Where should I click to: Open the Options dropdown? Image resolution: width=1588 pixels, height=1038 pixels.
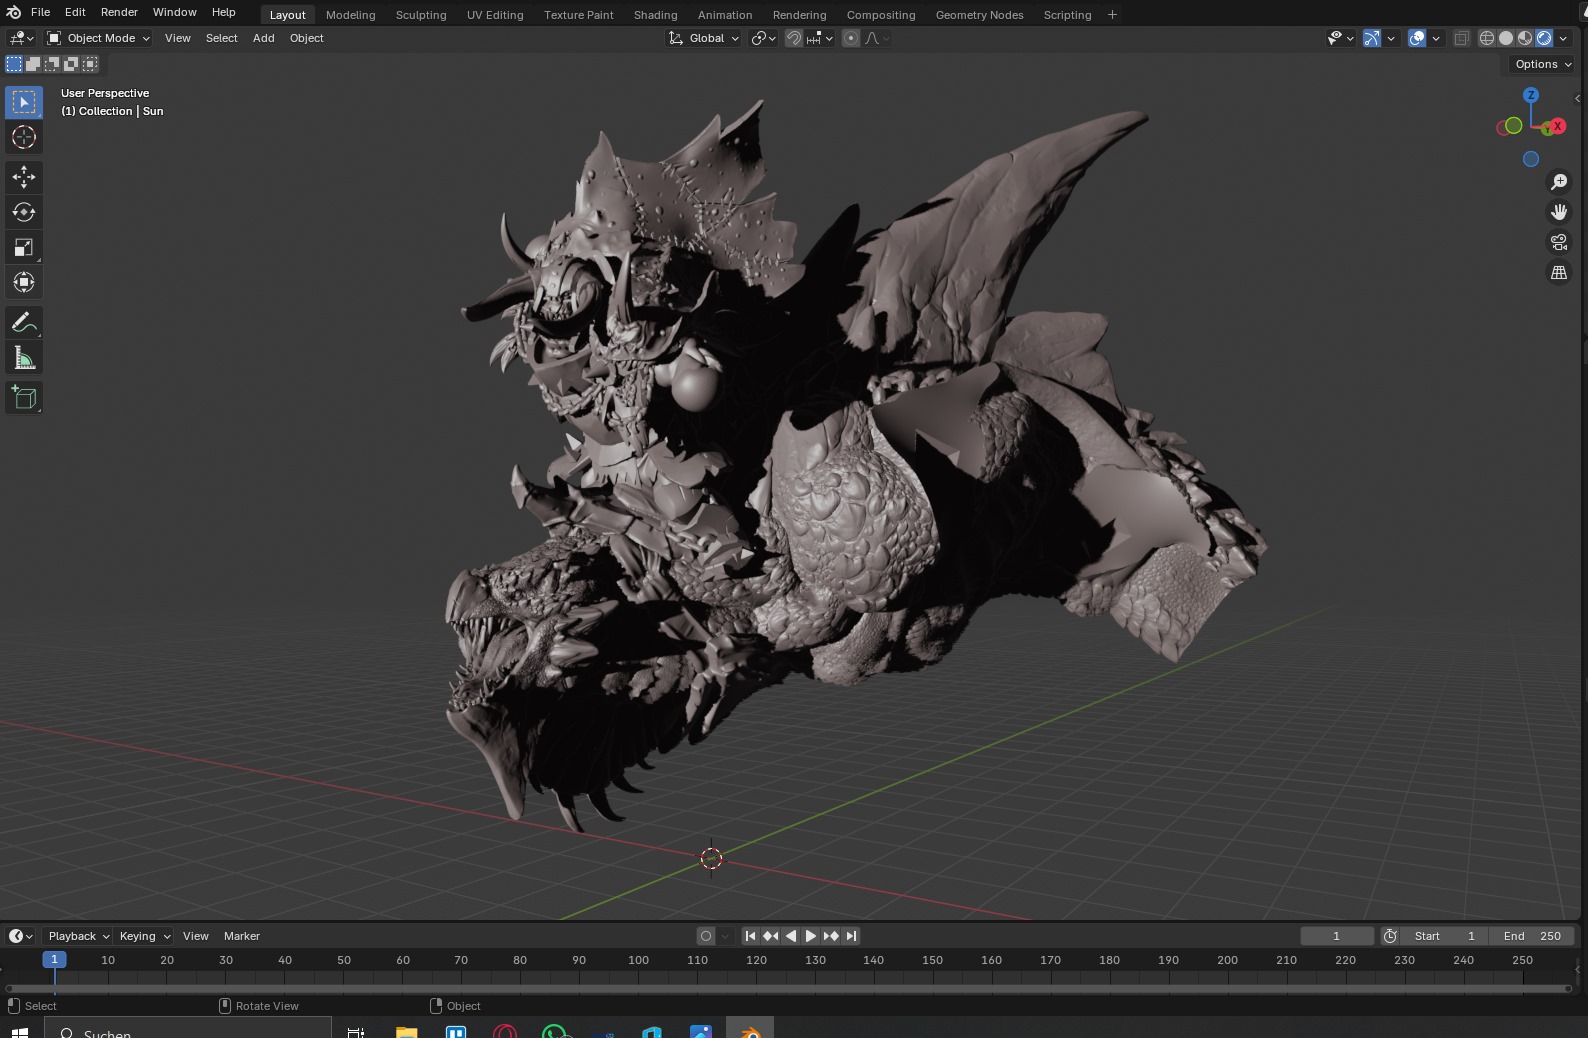[1542, 64]
